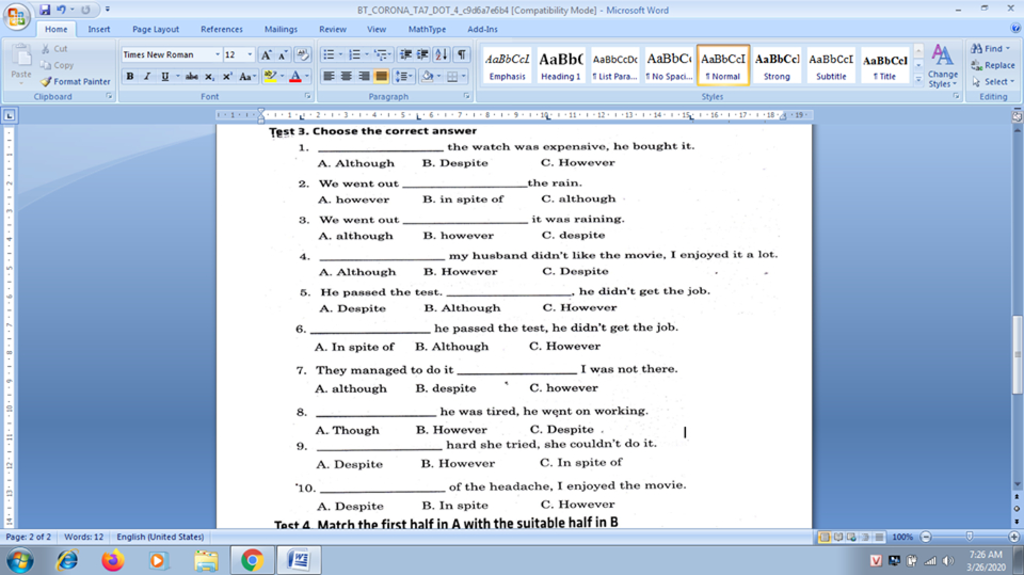Open Font dialog launcher

point(308,96)
